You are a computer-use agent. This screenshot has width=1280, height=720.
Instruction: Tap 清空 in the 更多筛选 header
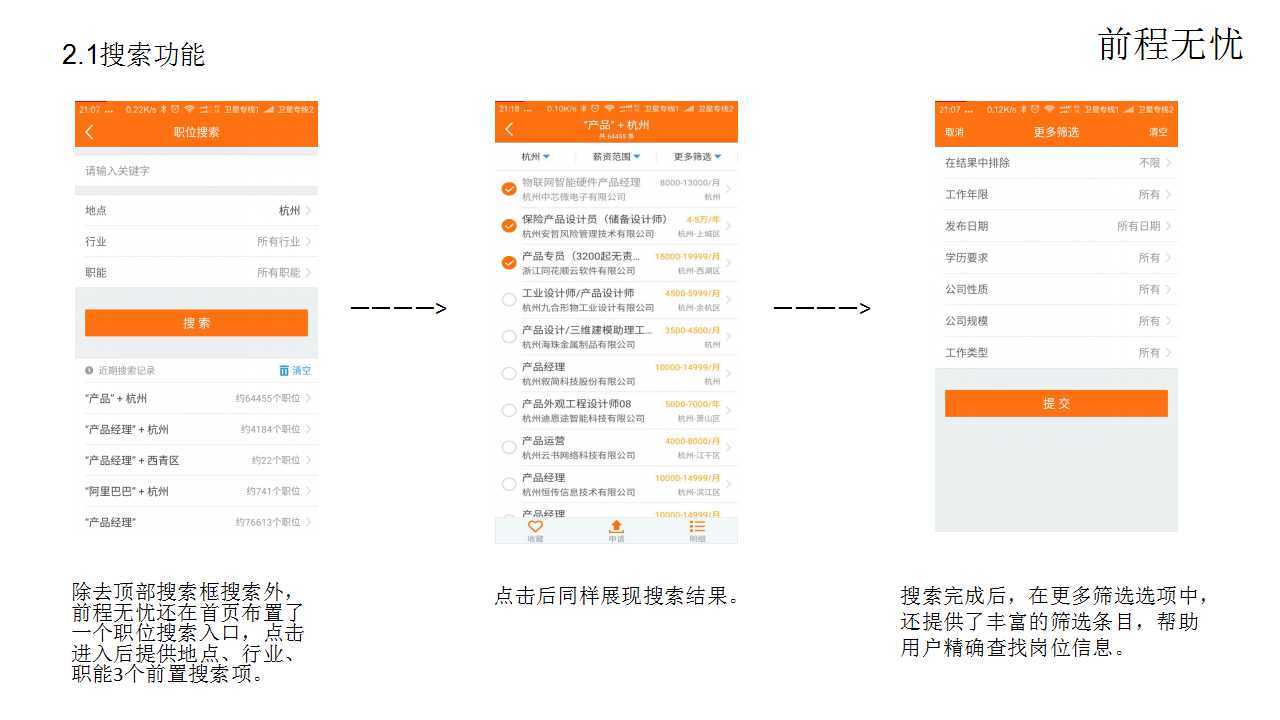1158,132
